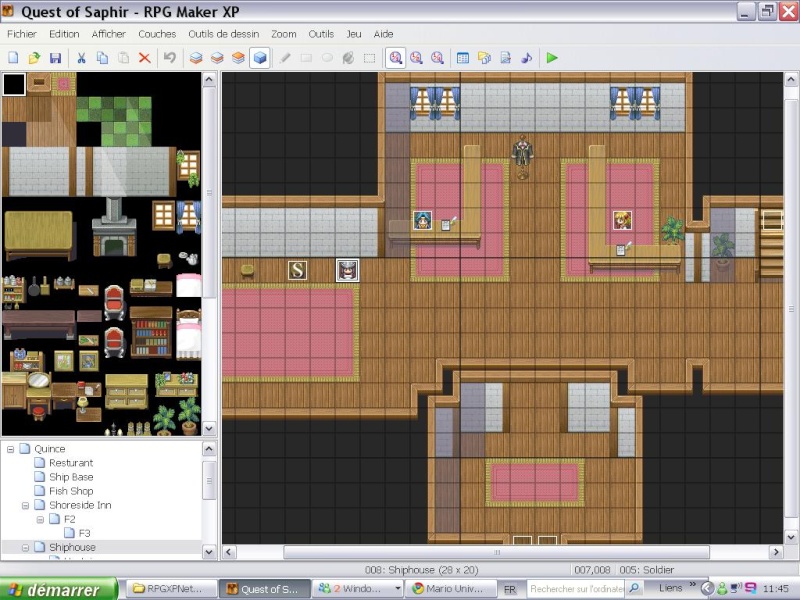Copy with the double-page icon

(x=103, y=58)
